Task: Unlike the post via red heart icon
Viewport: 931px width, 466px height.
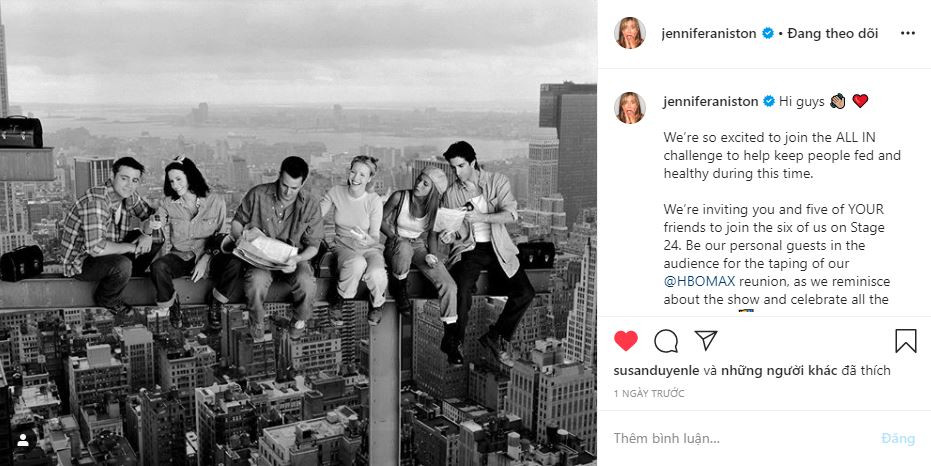Action: click(625, 341)
